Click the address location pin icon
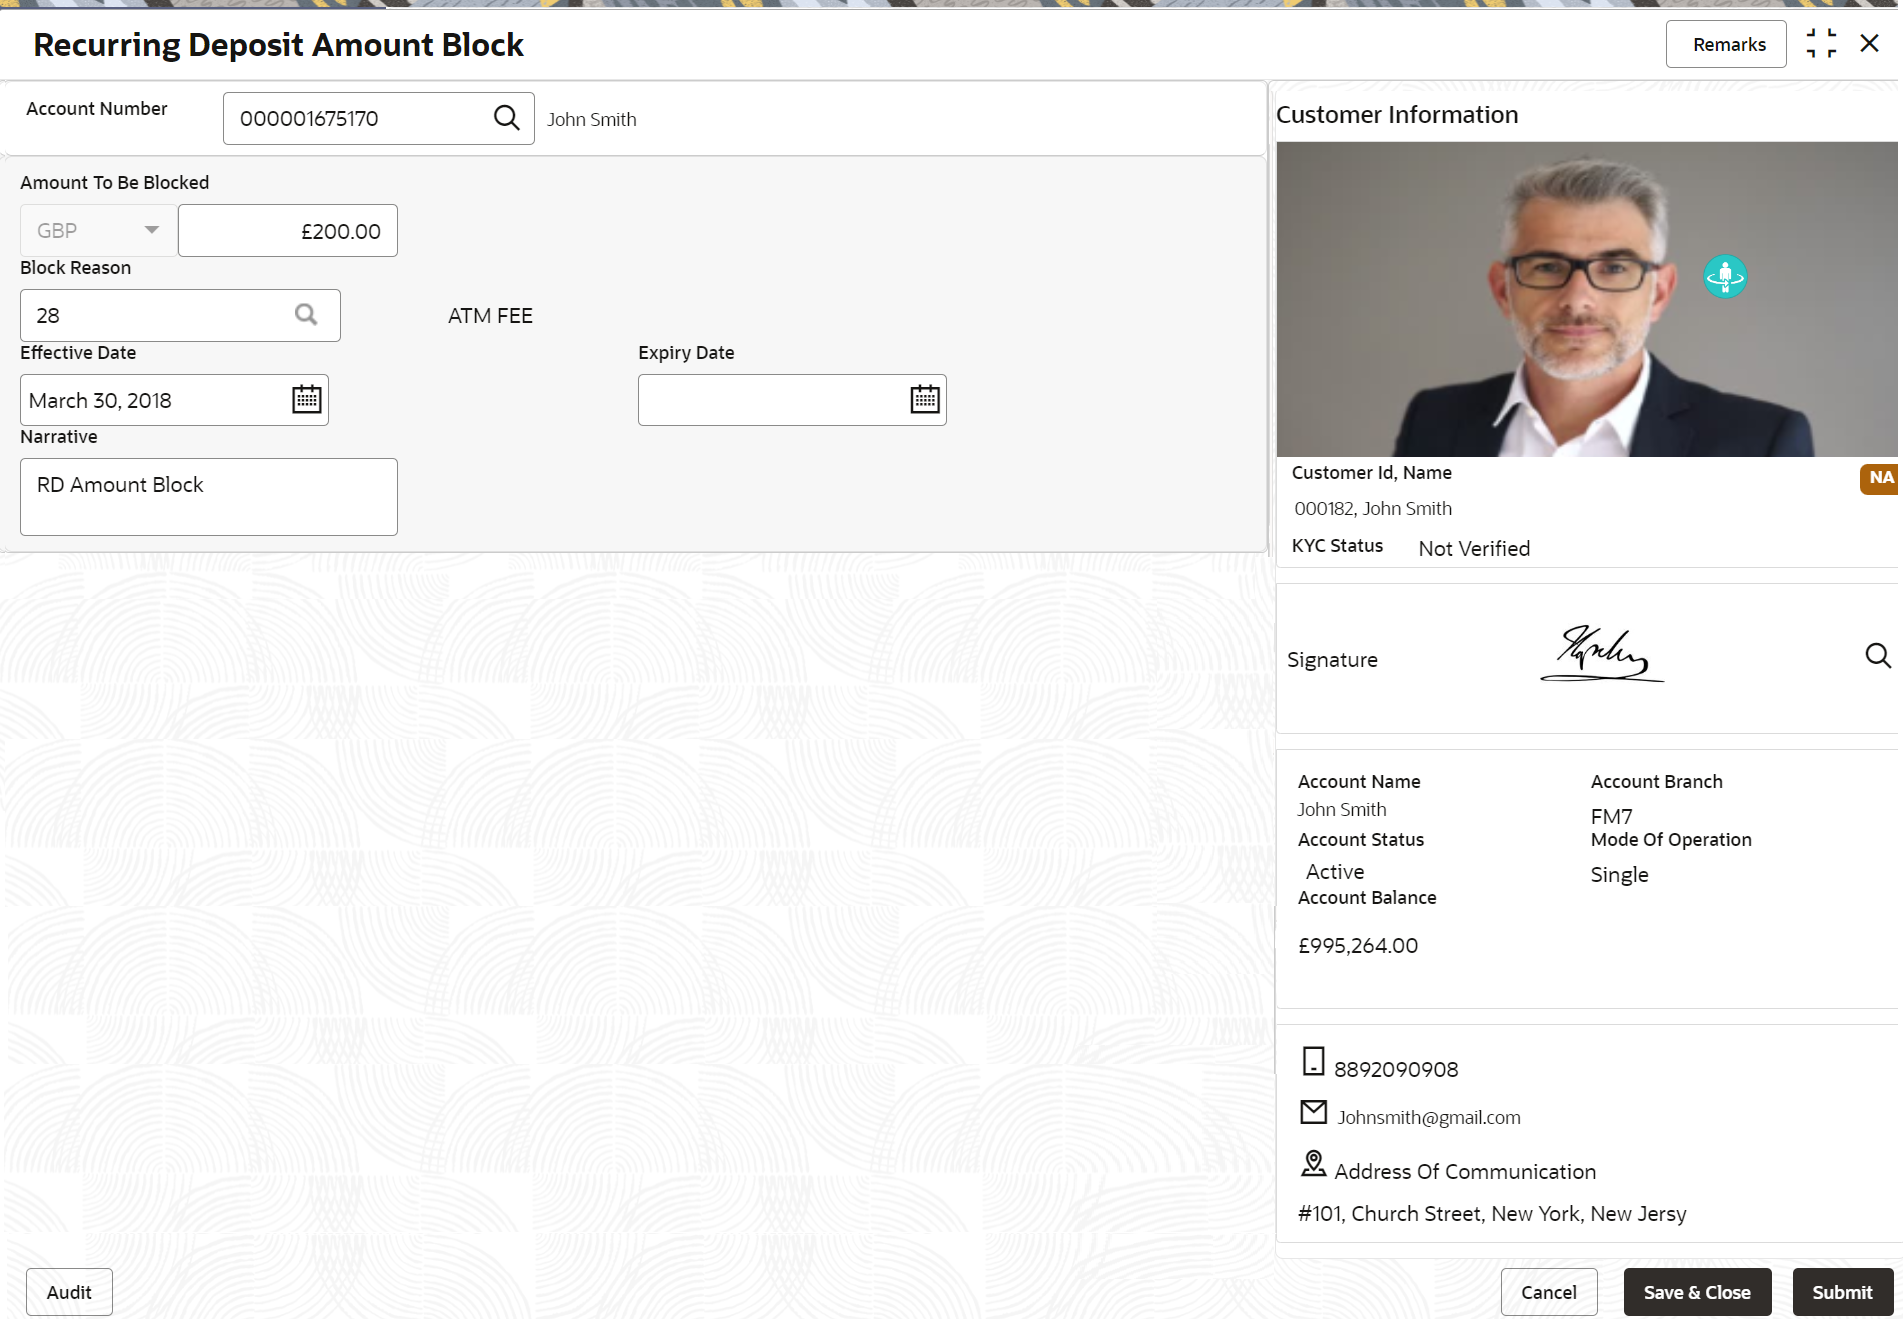The width and height of the screenshot is (1903, 1321). click(1313, 1163)
